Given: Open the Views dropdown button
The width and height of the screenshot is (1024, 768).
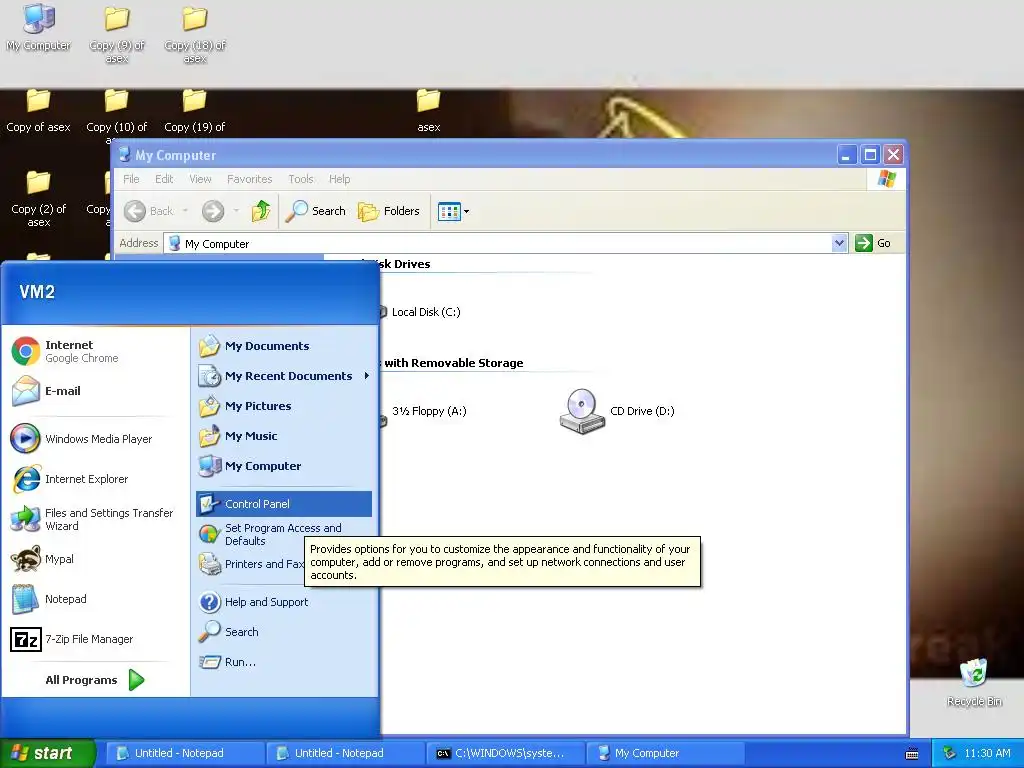Looking at the screenshot, I should click(453, 212).
